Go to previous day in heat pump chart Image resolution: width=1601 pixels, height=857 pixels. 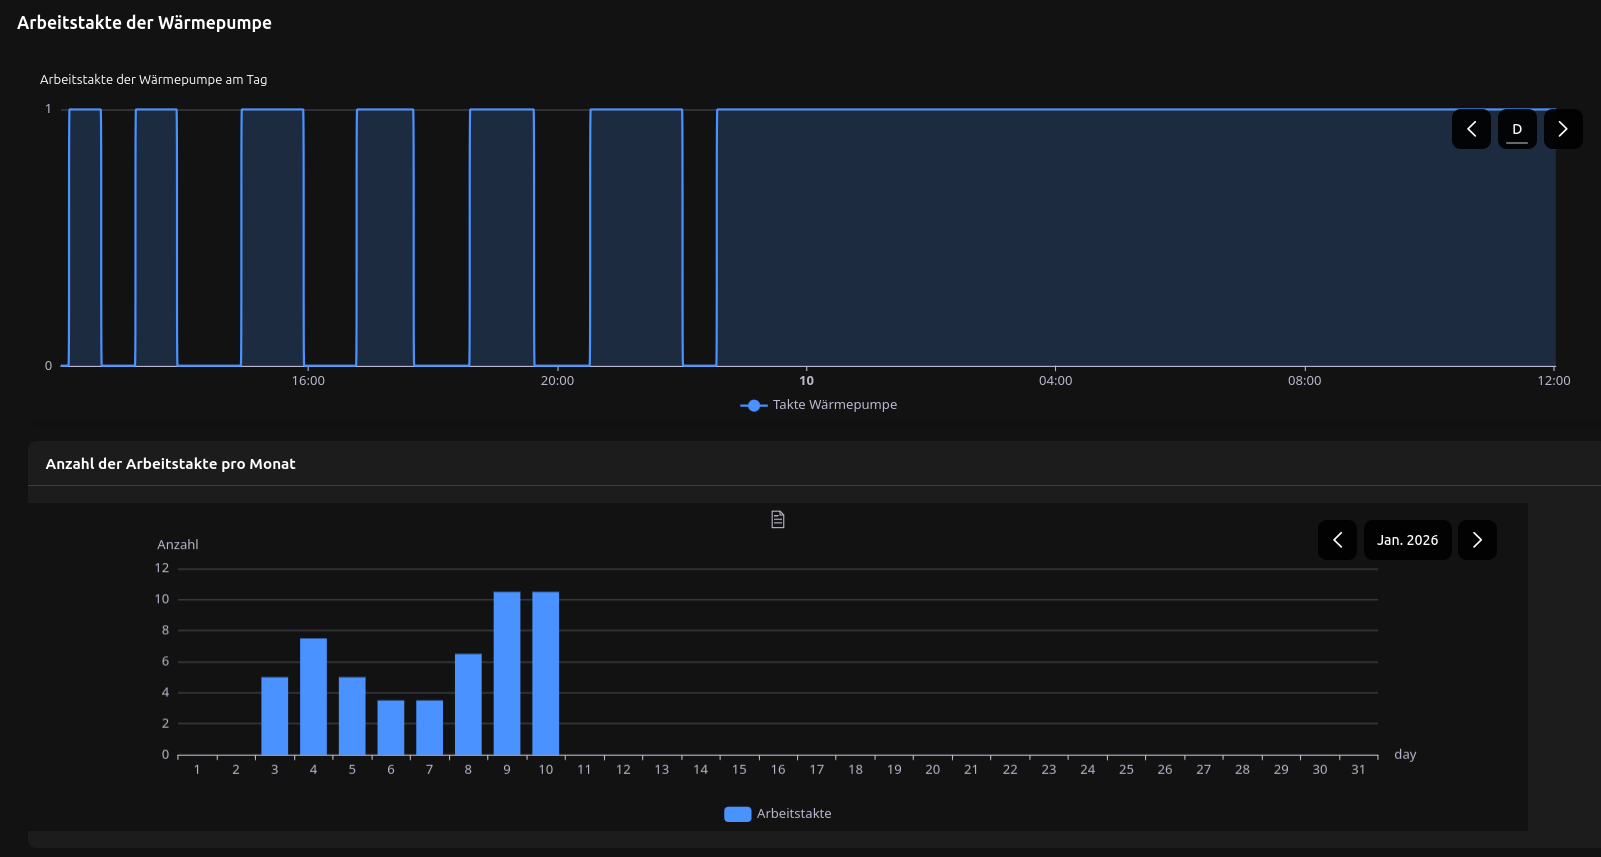(1471, 129)
